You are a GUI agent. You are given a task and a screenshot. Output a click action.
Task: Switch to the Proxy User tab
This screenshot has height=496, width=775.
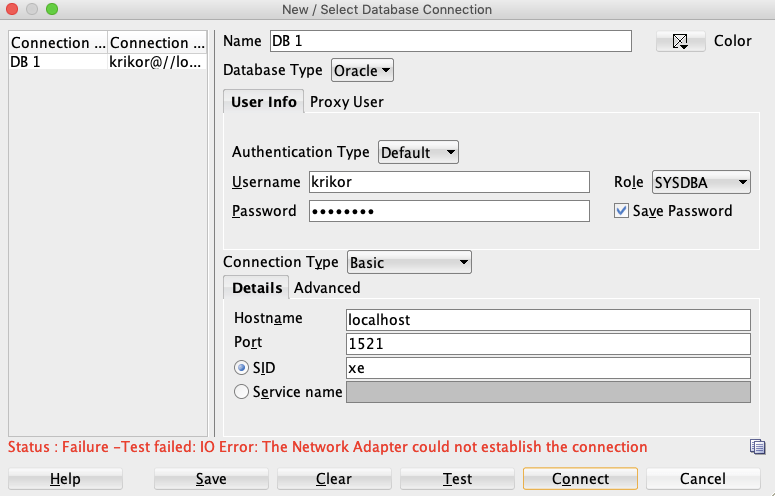346,102
